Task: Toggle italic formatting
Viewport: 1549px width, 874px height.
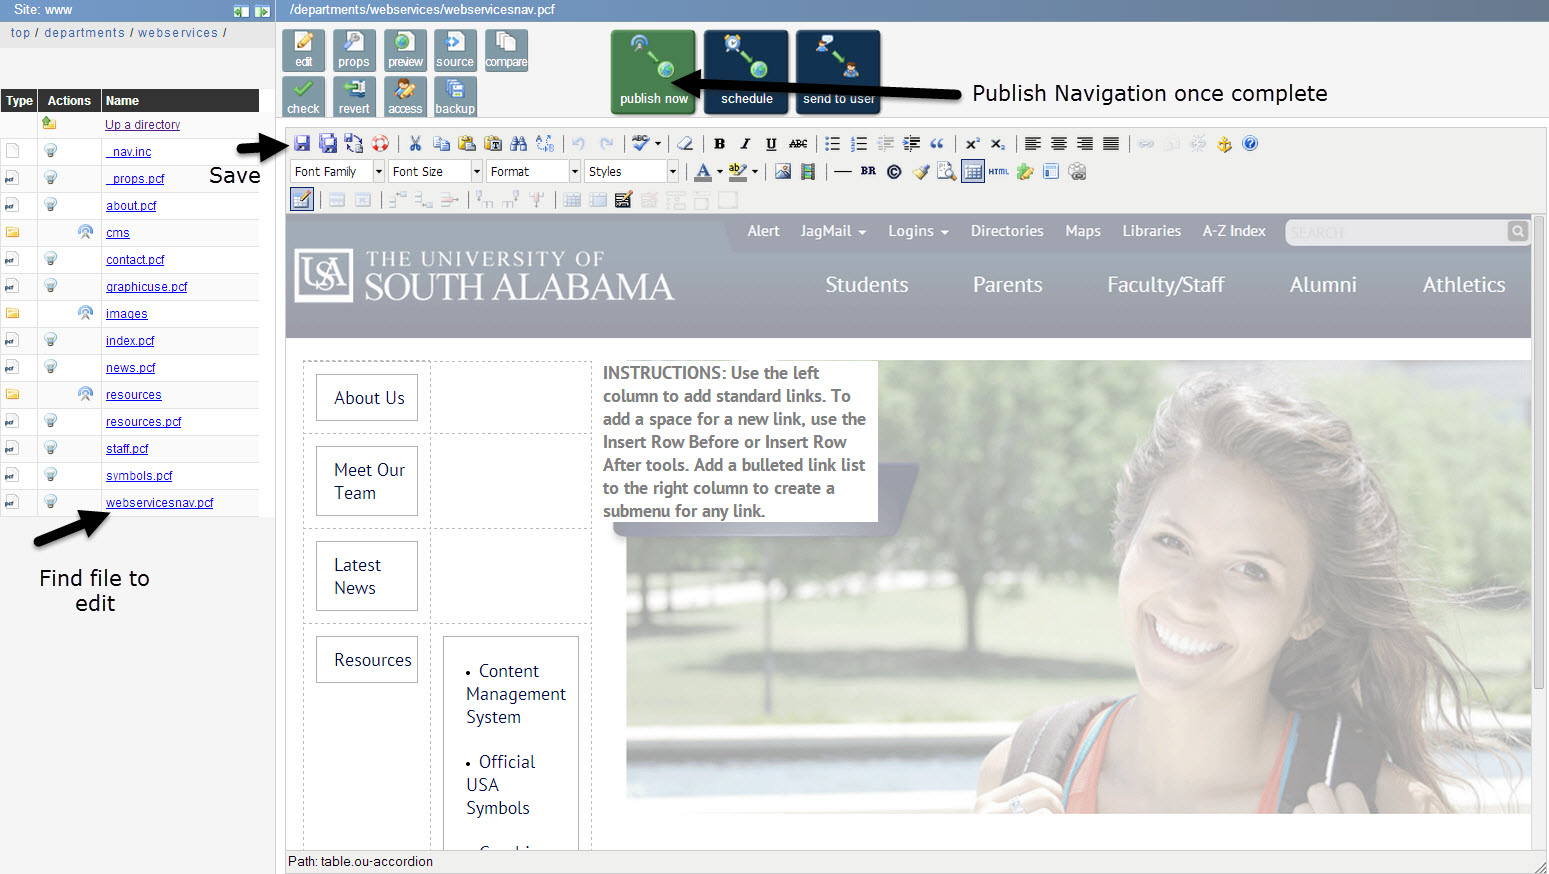Action: pos(745,144)
